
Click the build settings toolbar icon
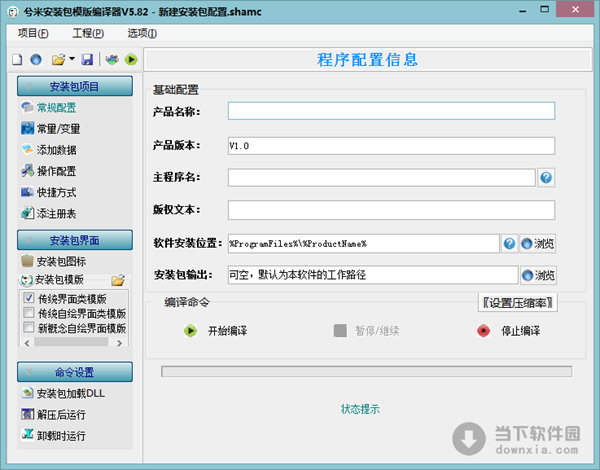click(x=112, y=59)
